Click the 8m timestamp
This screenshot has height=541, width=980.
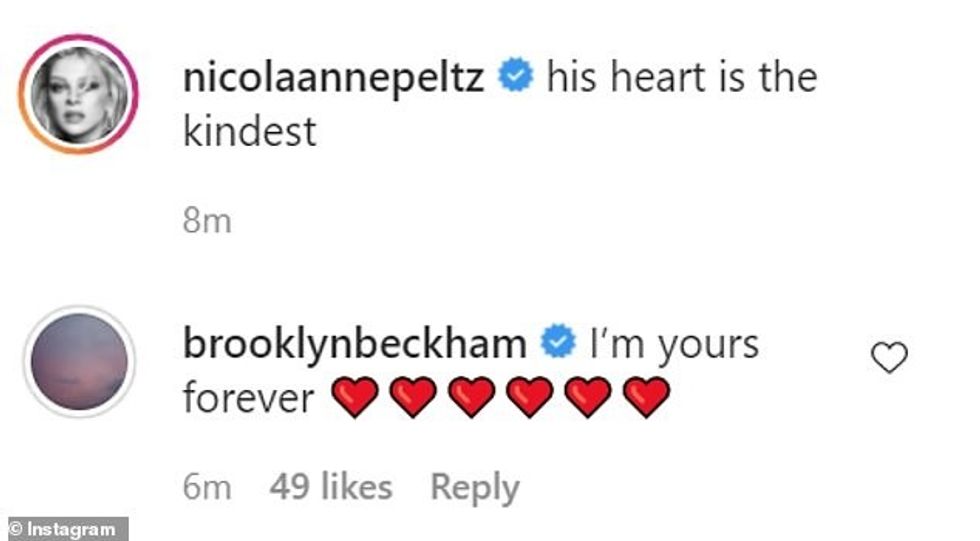pyautogui.click(x=206, y=221)
